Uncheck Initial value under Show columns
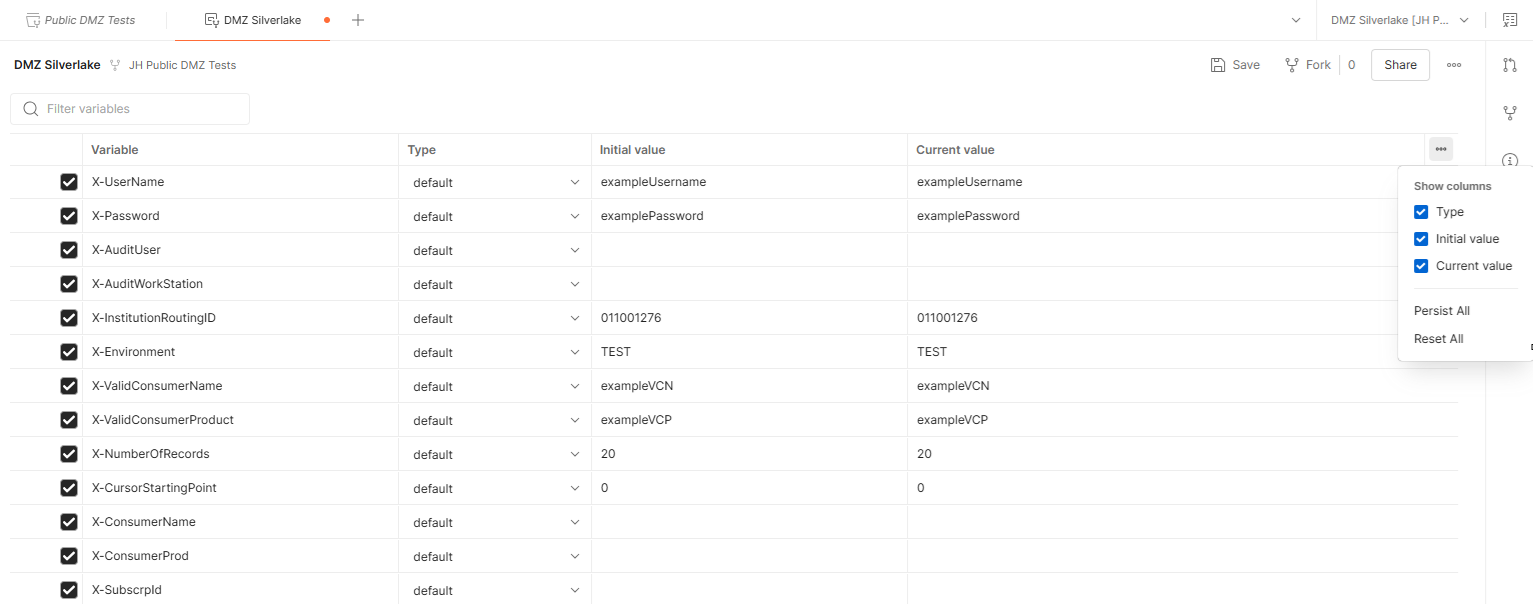This screenshot has height=604, width=1533. [x=1421, y=238]
